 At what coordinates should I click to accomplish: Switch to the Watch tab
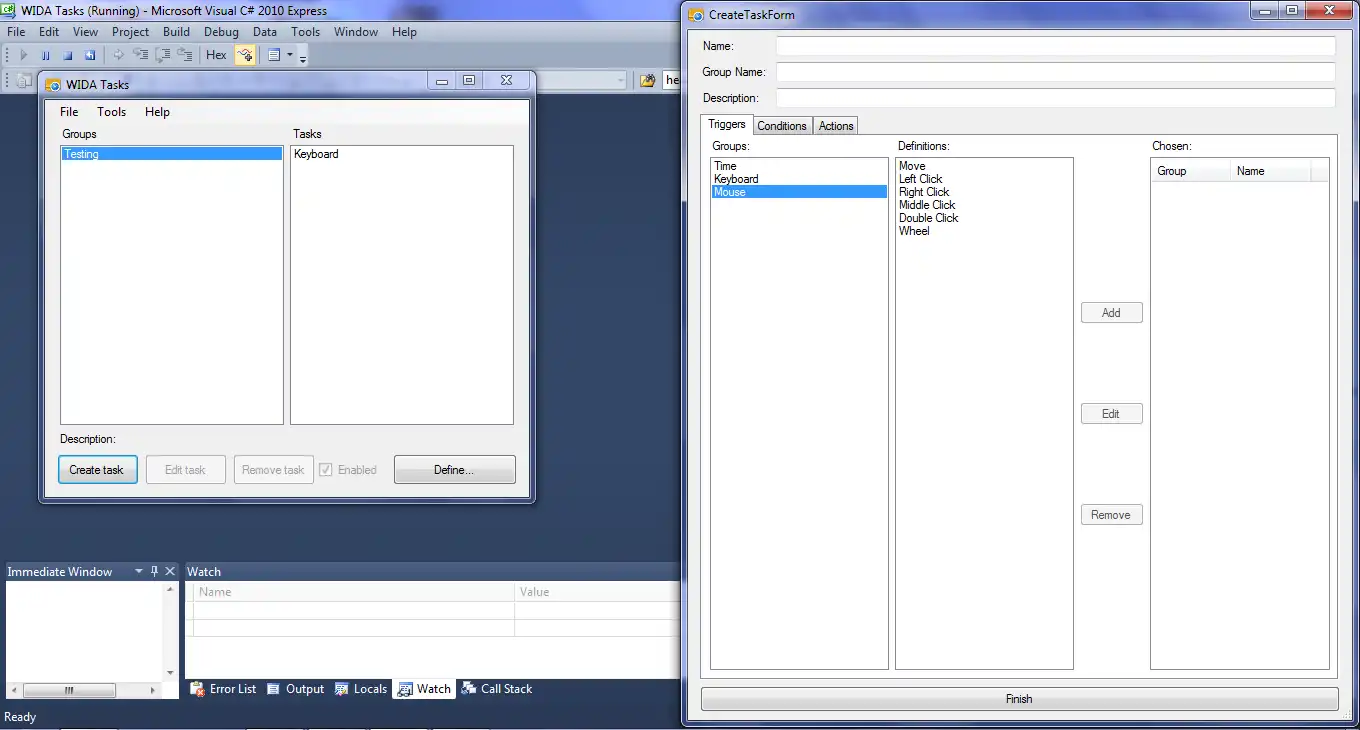tap(424, 689)
